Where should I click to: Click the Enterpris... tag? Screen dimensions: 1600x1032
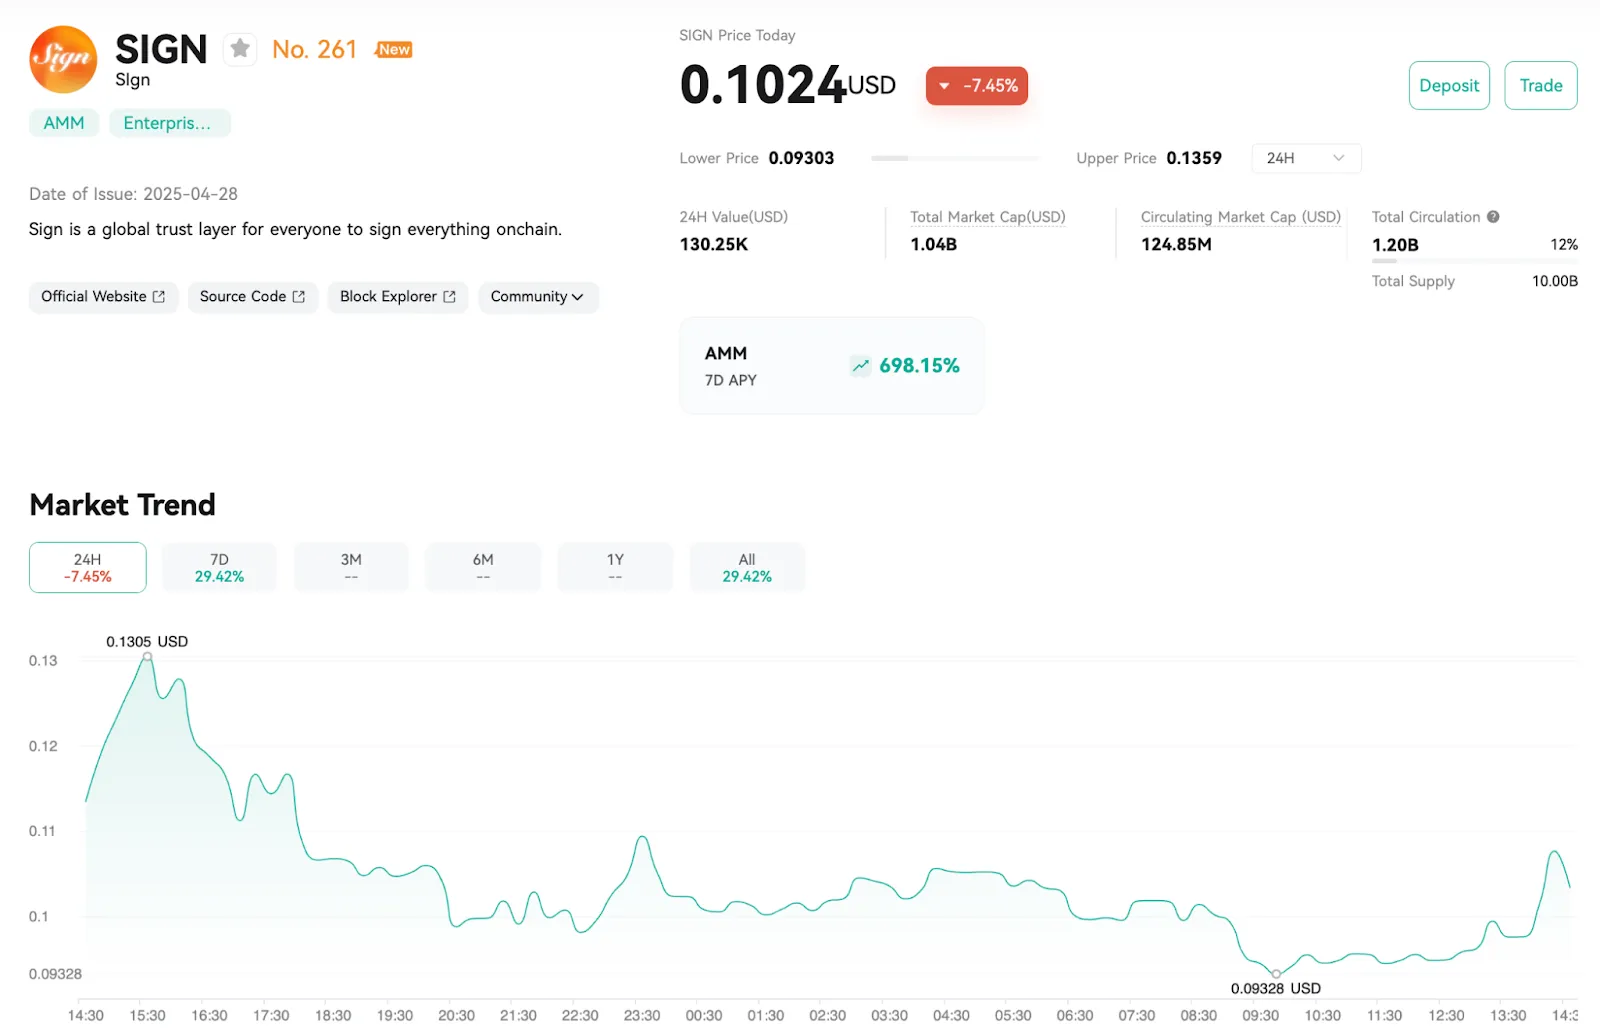point(170,123)
